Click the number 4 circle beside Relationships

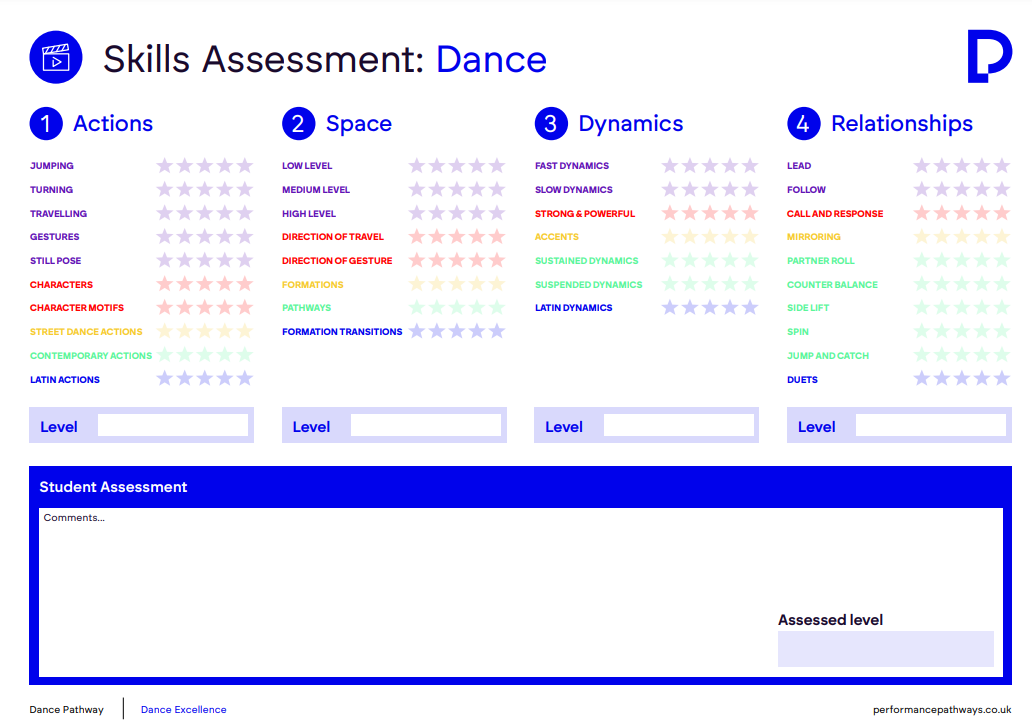(804, 124)
